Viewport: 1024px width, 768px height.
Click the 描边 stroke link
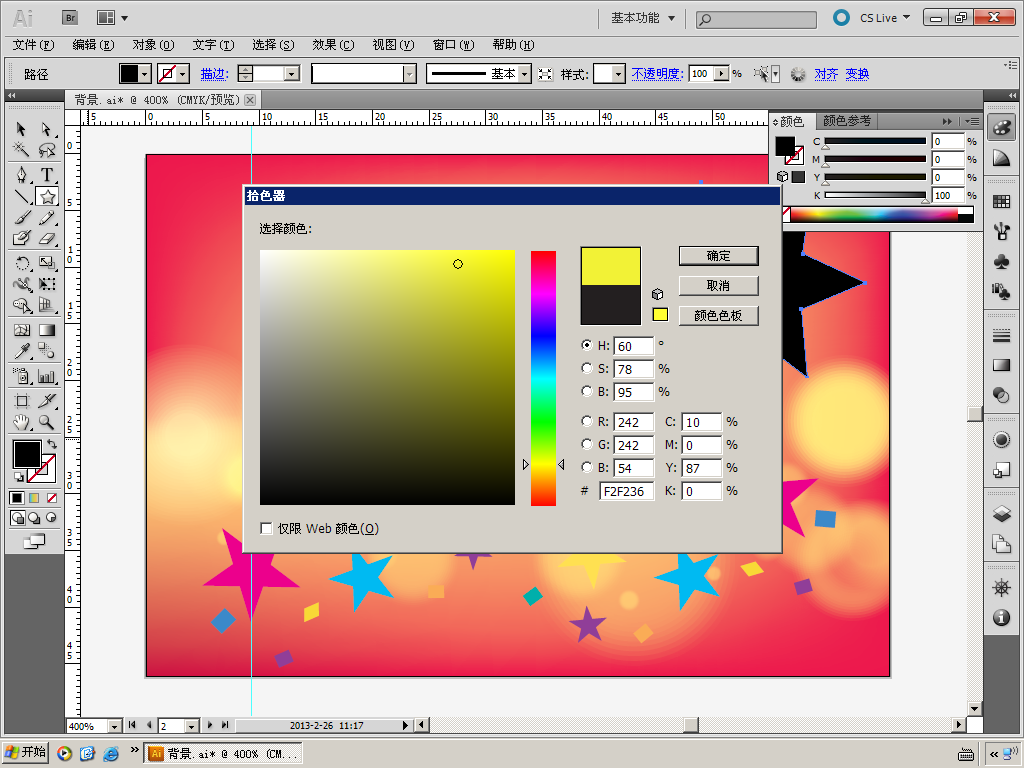click(214, 74)
